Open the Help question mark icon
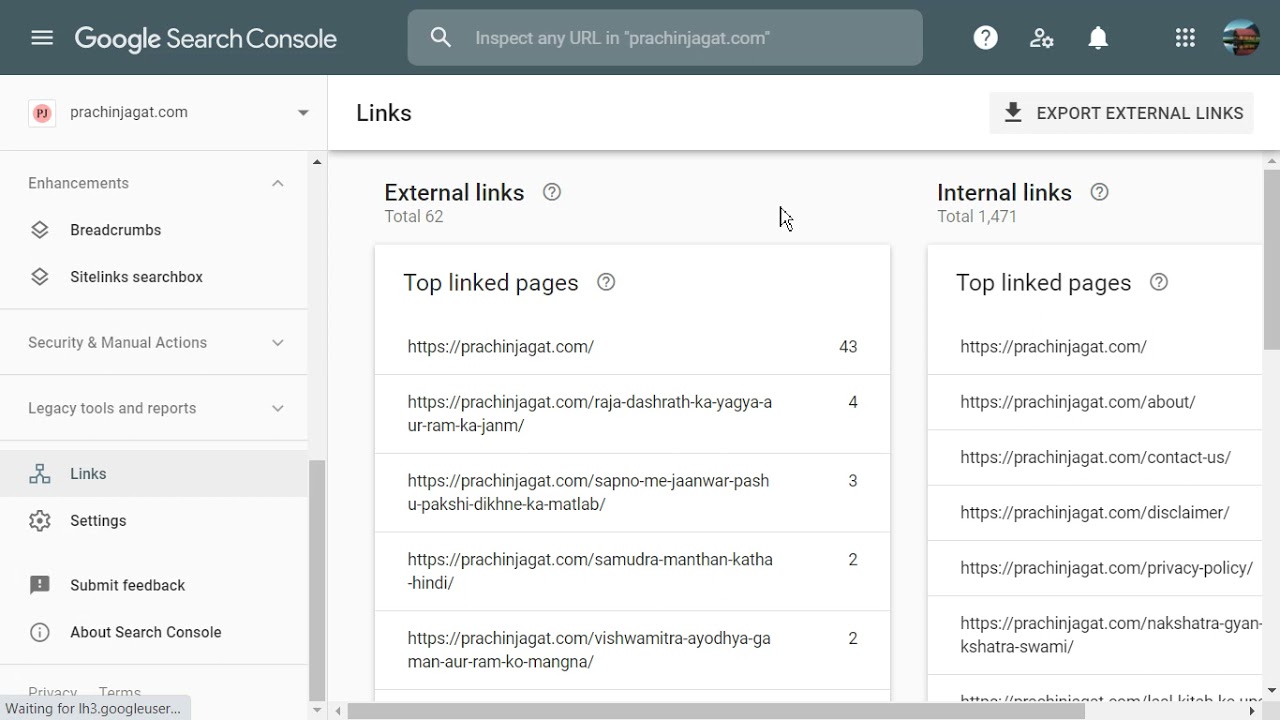The height and width of the screenshot is (720, 1280). 986,38
